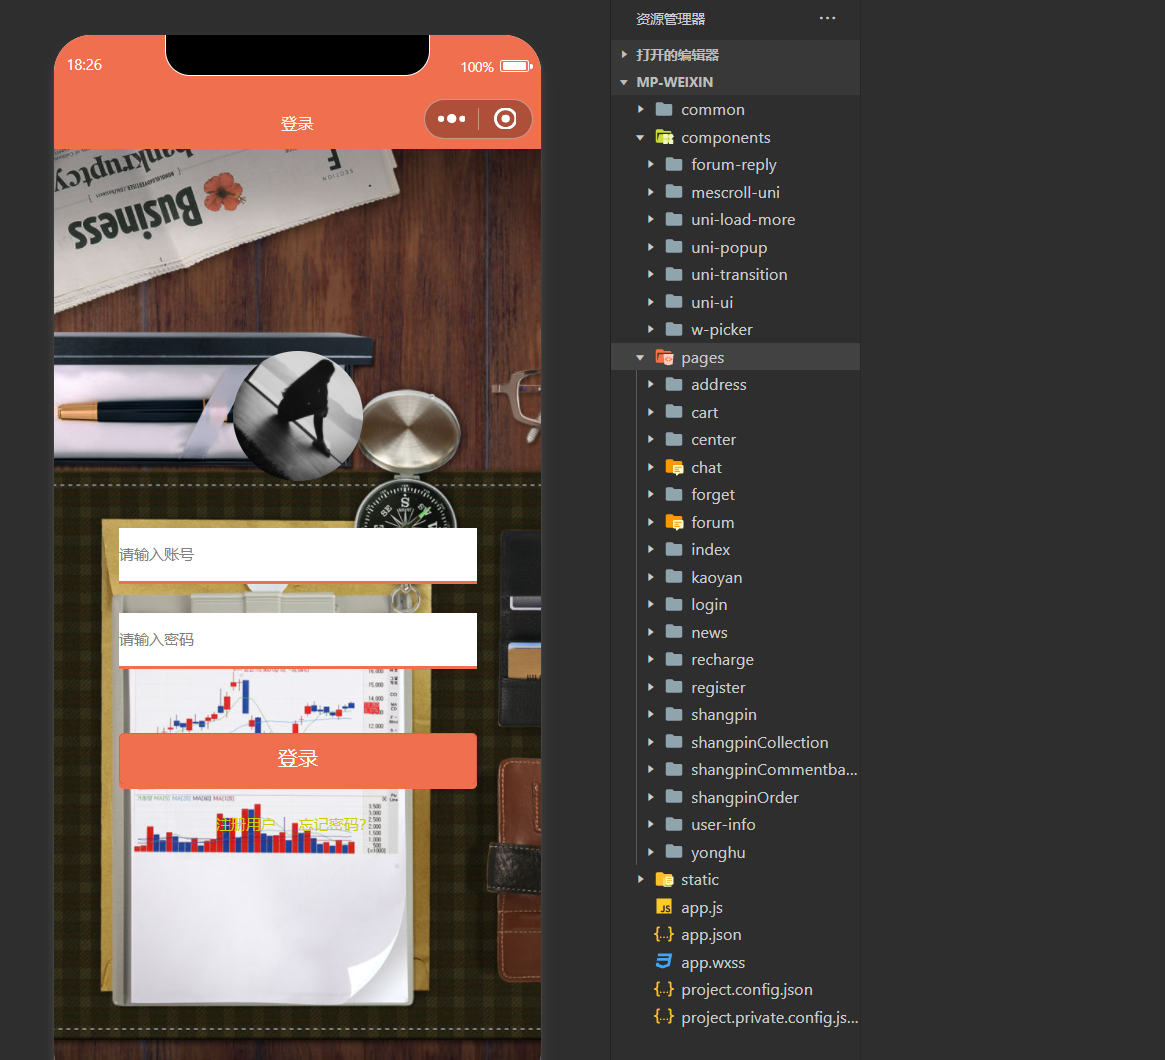Click the explorer panel more options ellipsis
Image resolution: width=1165 pixels, height=1060 pixels.
point(827,18)
